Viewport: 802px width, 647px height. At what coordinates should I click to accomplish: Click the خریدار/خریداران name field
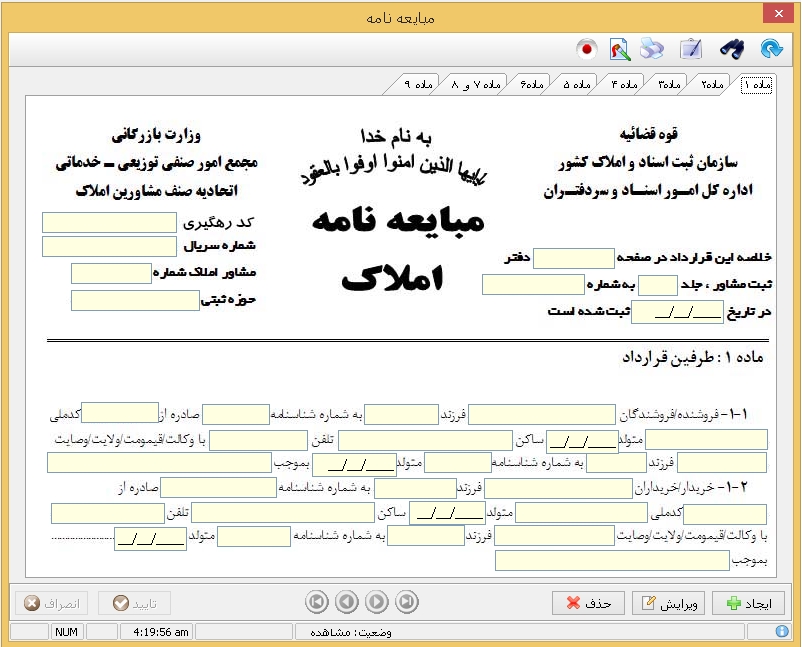(559, 488)
